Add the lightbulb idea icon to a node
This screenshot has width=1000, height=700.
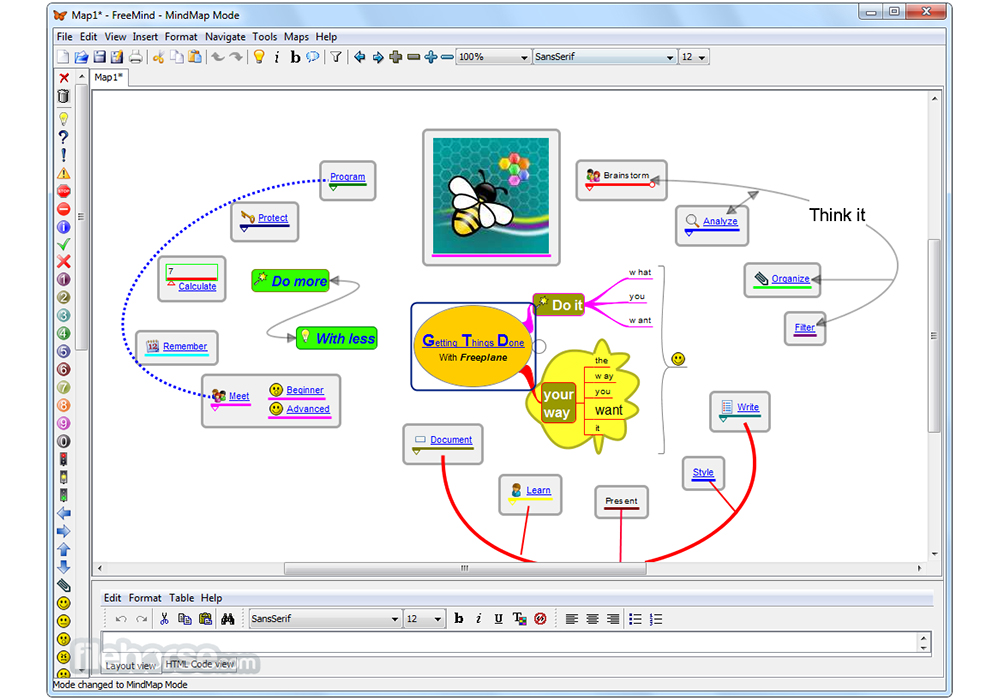point(63,117)
